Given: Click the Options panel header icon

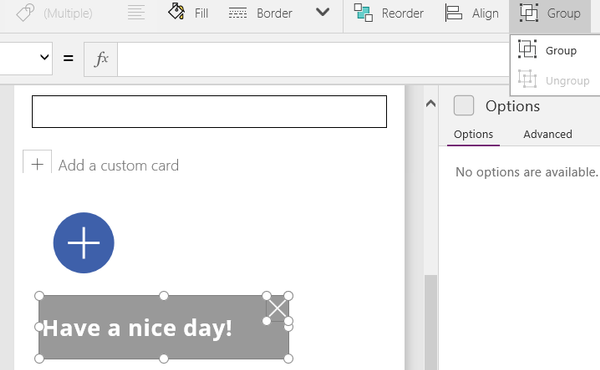Looking at the screenshot, I should [x=463, y=106].
